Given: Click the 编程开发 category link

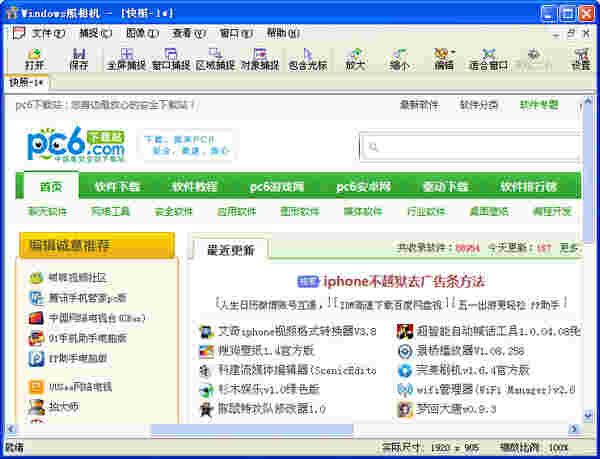Looking at the screenshot, I should 552,211.
